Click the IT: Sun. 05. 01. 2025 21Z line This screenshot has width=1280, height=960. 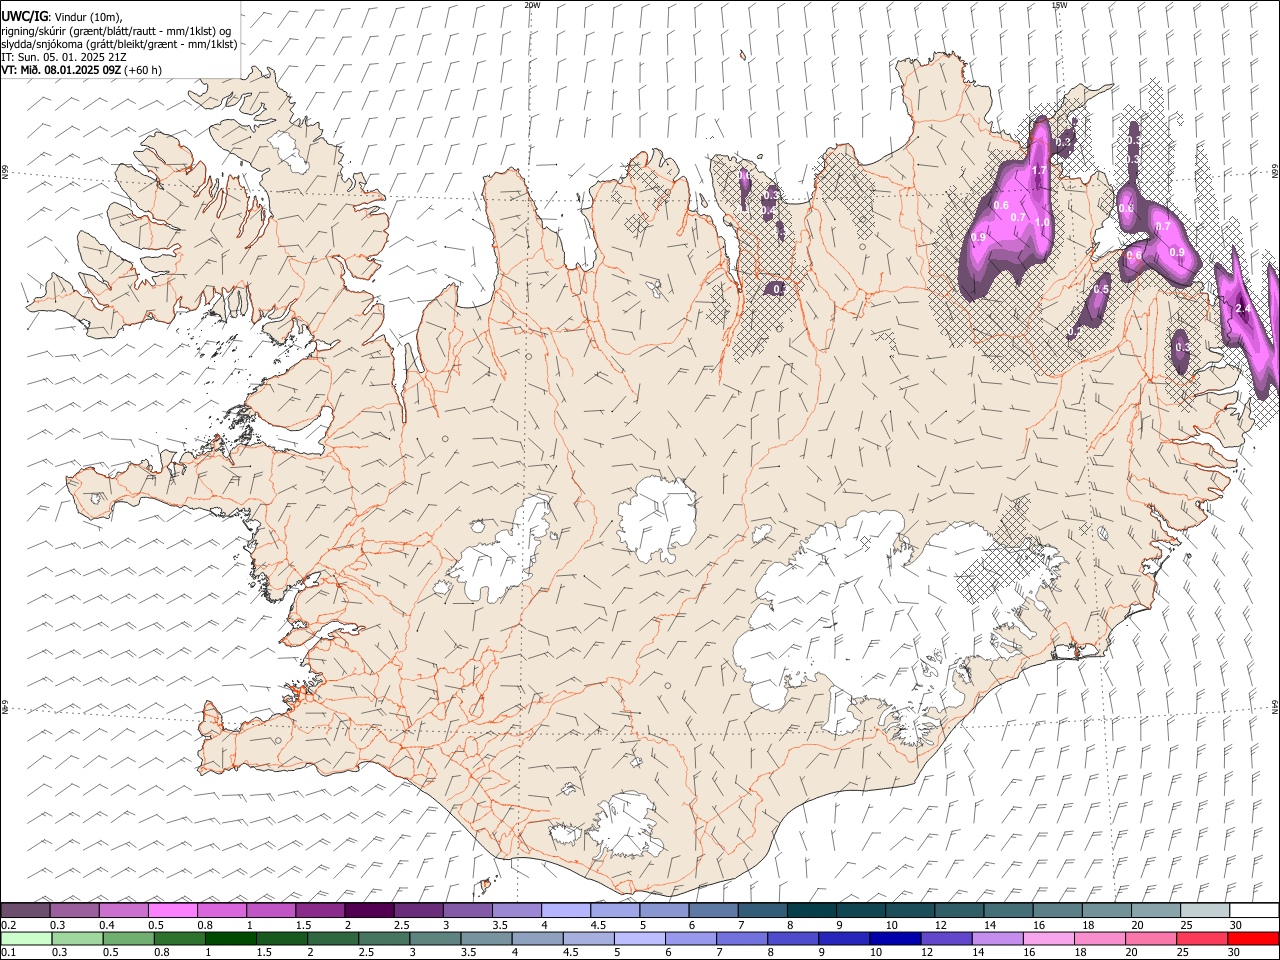point(64,57)
